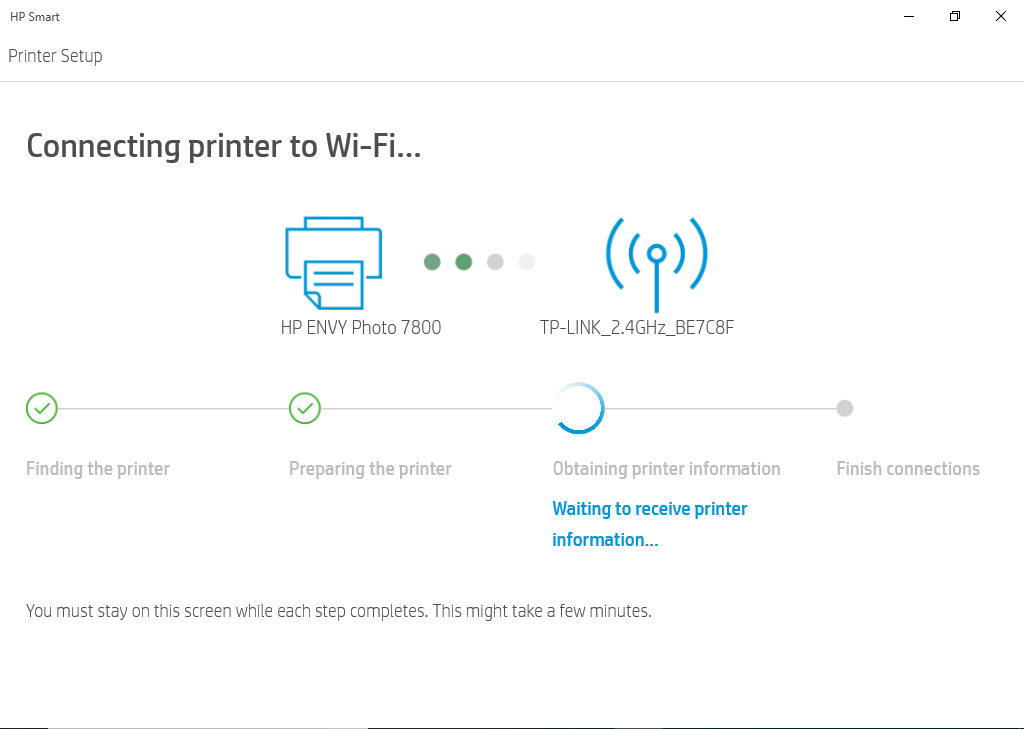Image resolution: width=1024 pixels, height=729 pixels.
Task: Click the Connecting printer to Wi-Fi heading
Action: (224, 146)
